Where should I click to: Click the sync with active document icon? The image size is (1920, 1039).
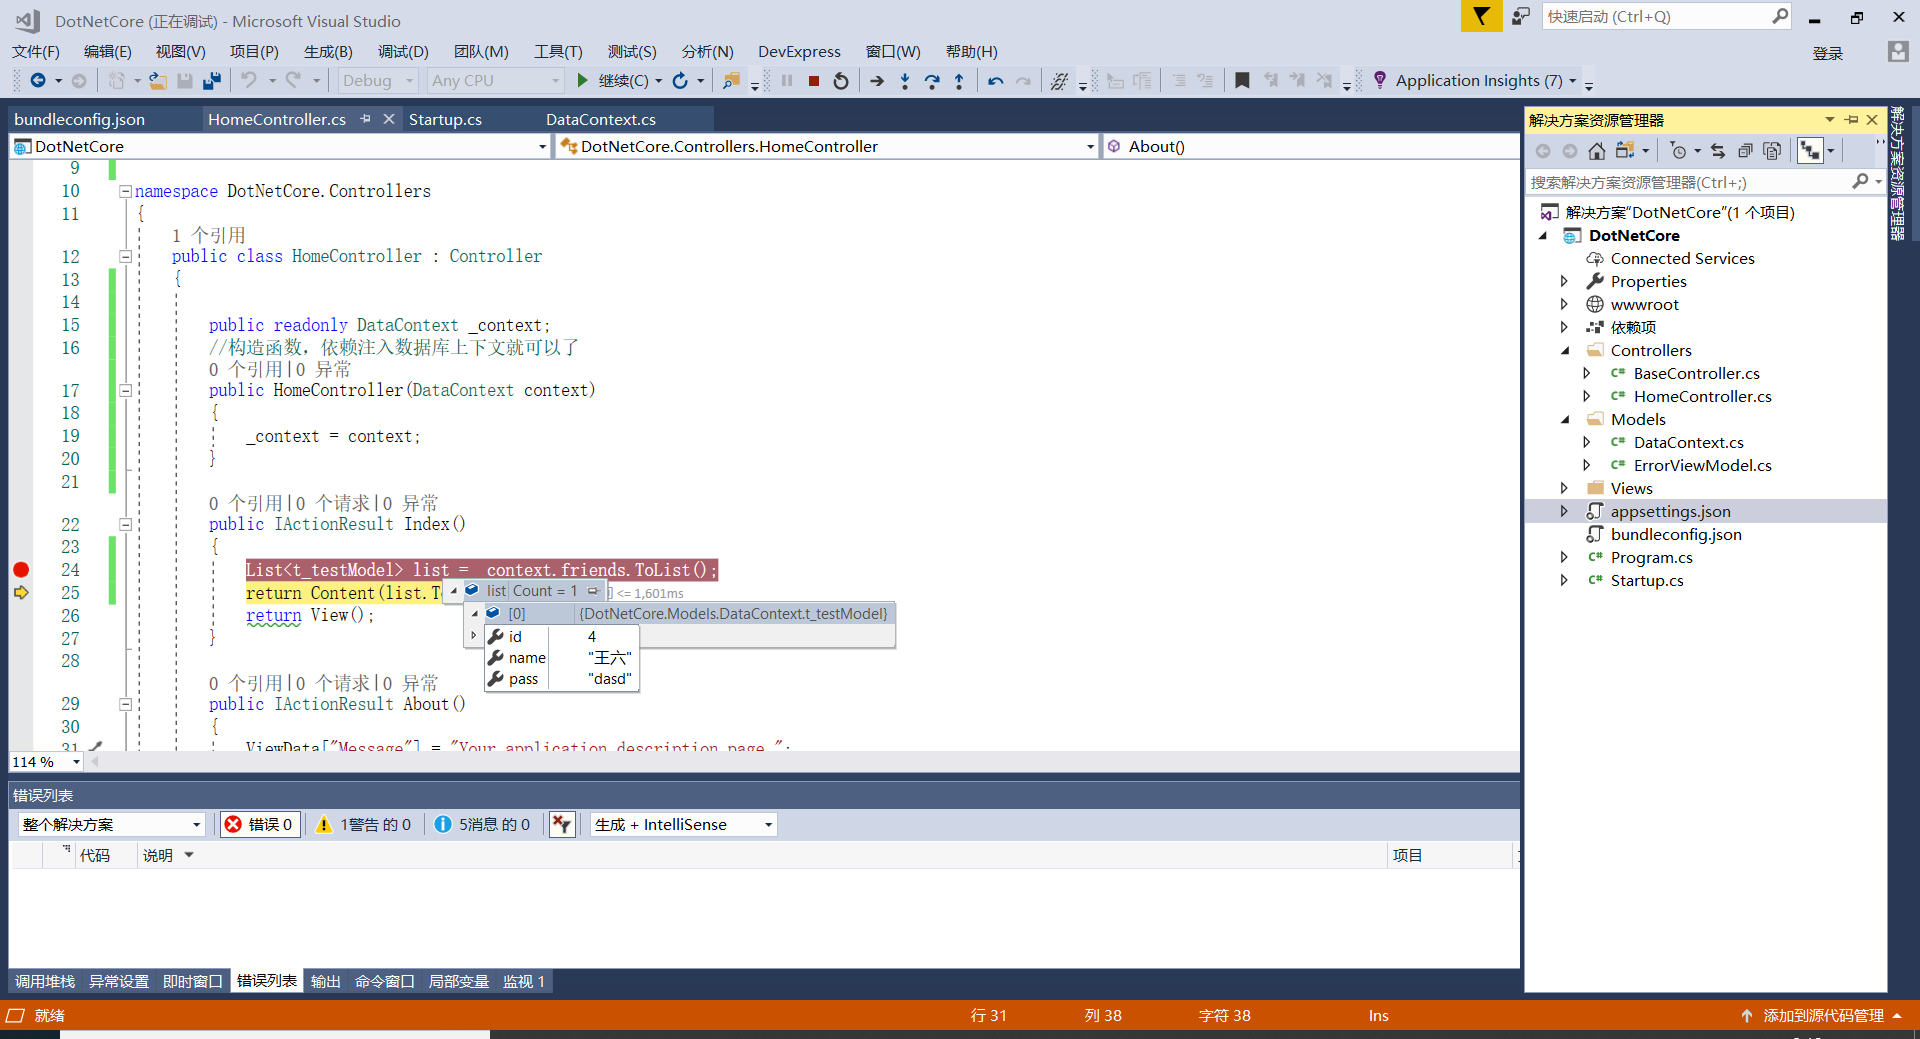coord(1718,151)
